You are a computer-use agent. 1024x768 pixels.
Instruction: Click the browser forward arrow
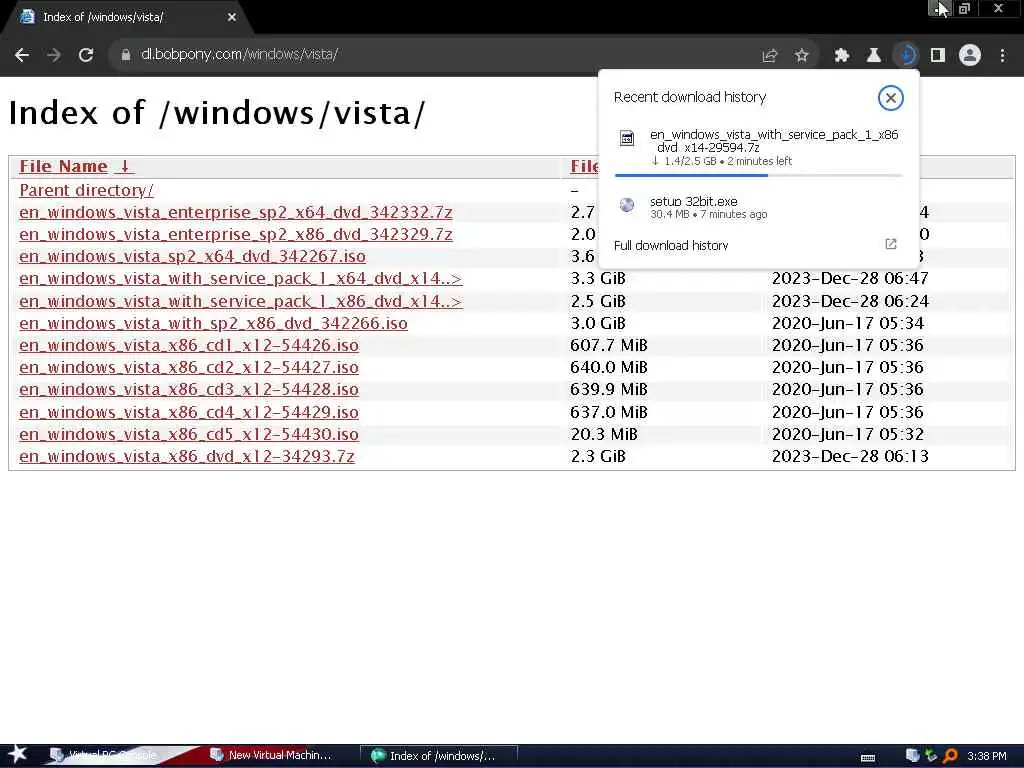(x=54, y=56)
